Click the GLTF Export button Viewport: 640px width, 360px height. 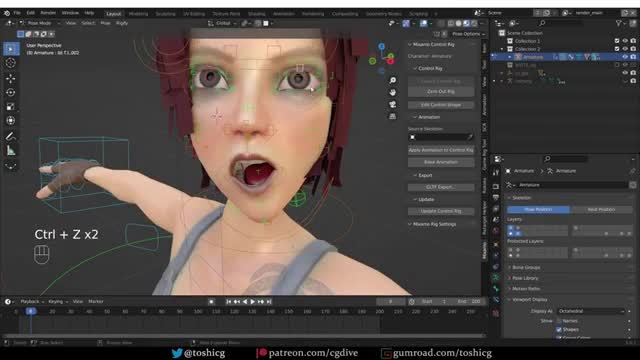point(441,187)
